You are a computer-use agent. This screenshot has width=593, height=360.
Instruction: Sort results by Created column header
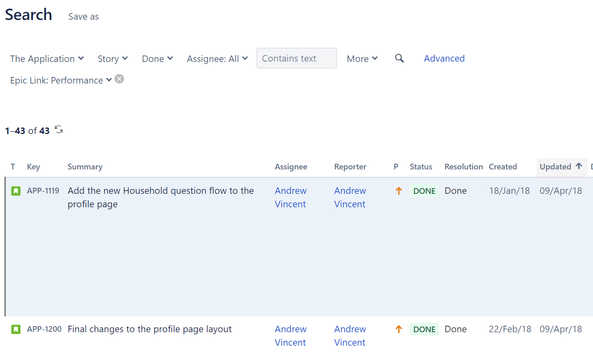(503, 167)
